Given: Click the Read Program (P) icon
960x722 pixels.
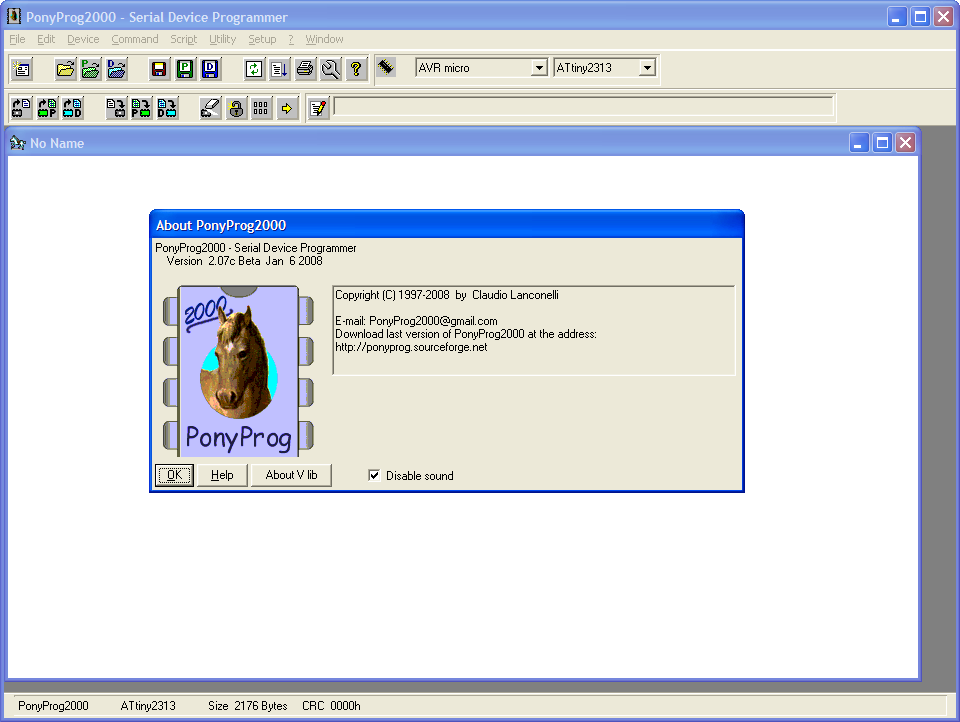Looking at the screenshot, I should coord(48,108).
